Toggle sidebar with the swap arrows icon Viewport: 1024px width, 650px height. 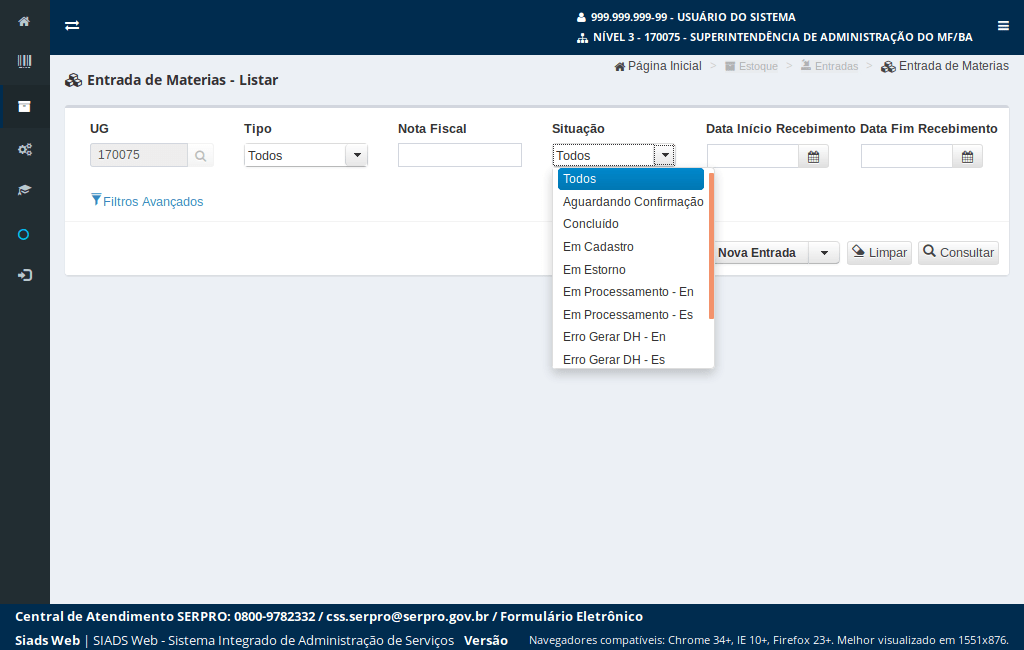click(72, 25)
